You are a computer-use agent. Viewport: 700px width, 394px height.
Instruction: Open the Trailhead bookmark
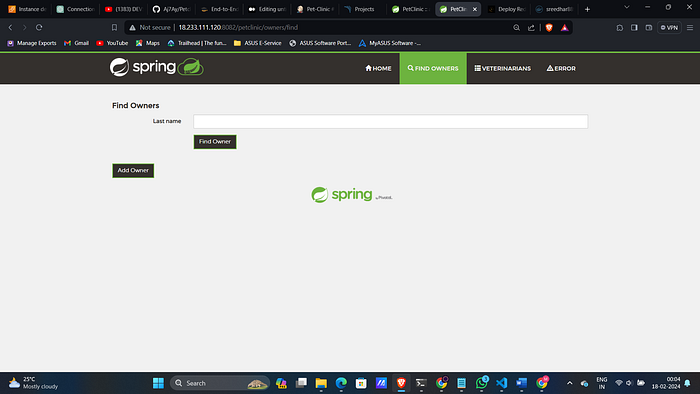(197, 43)
